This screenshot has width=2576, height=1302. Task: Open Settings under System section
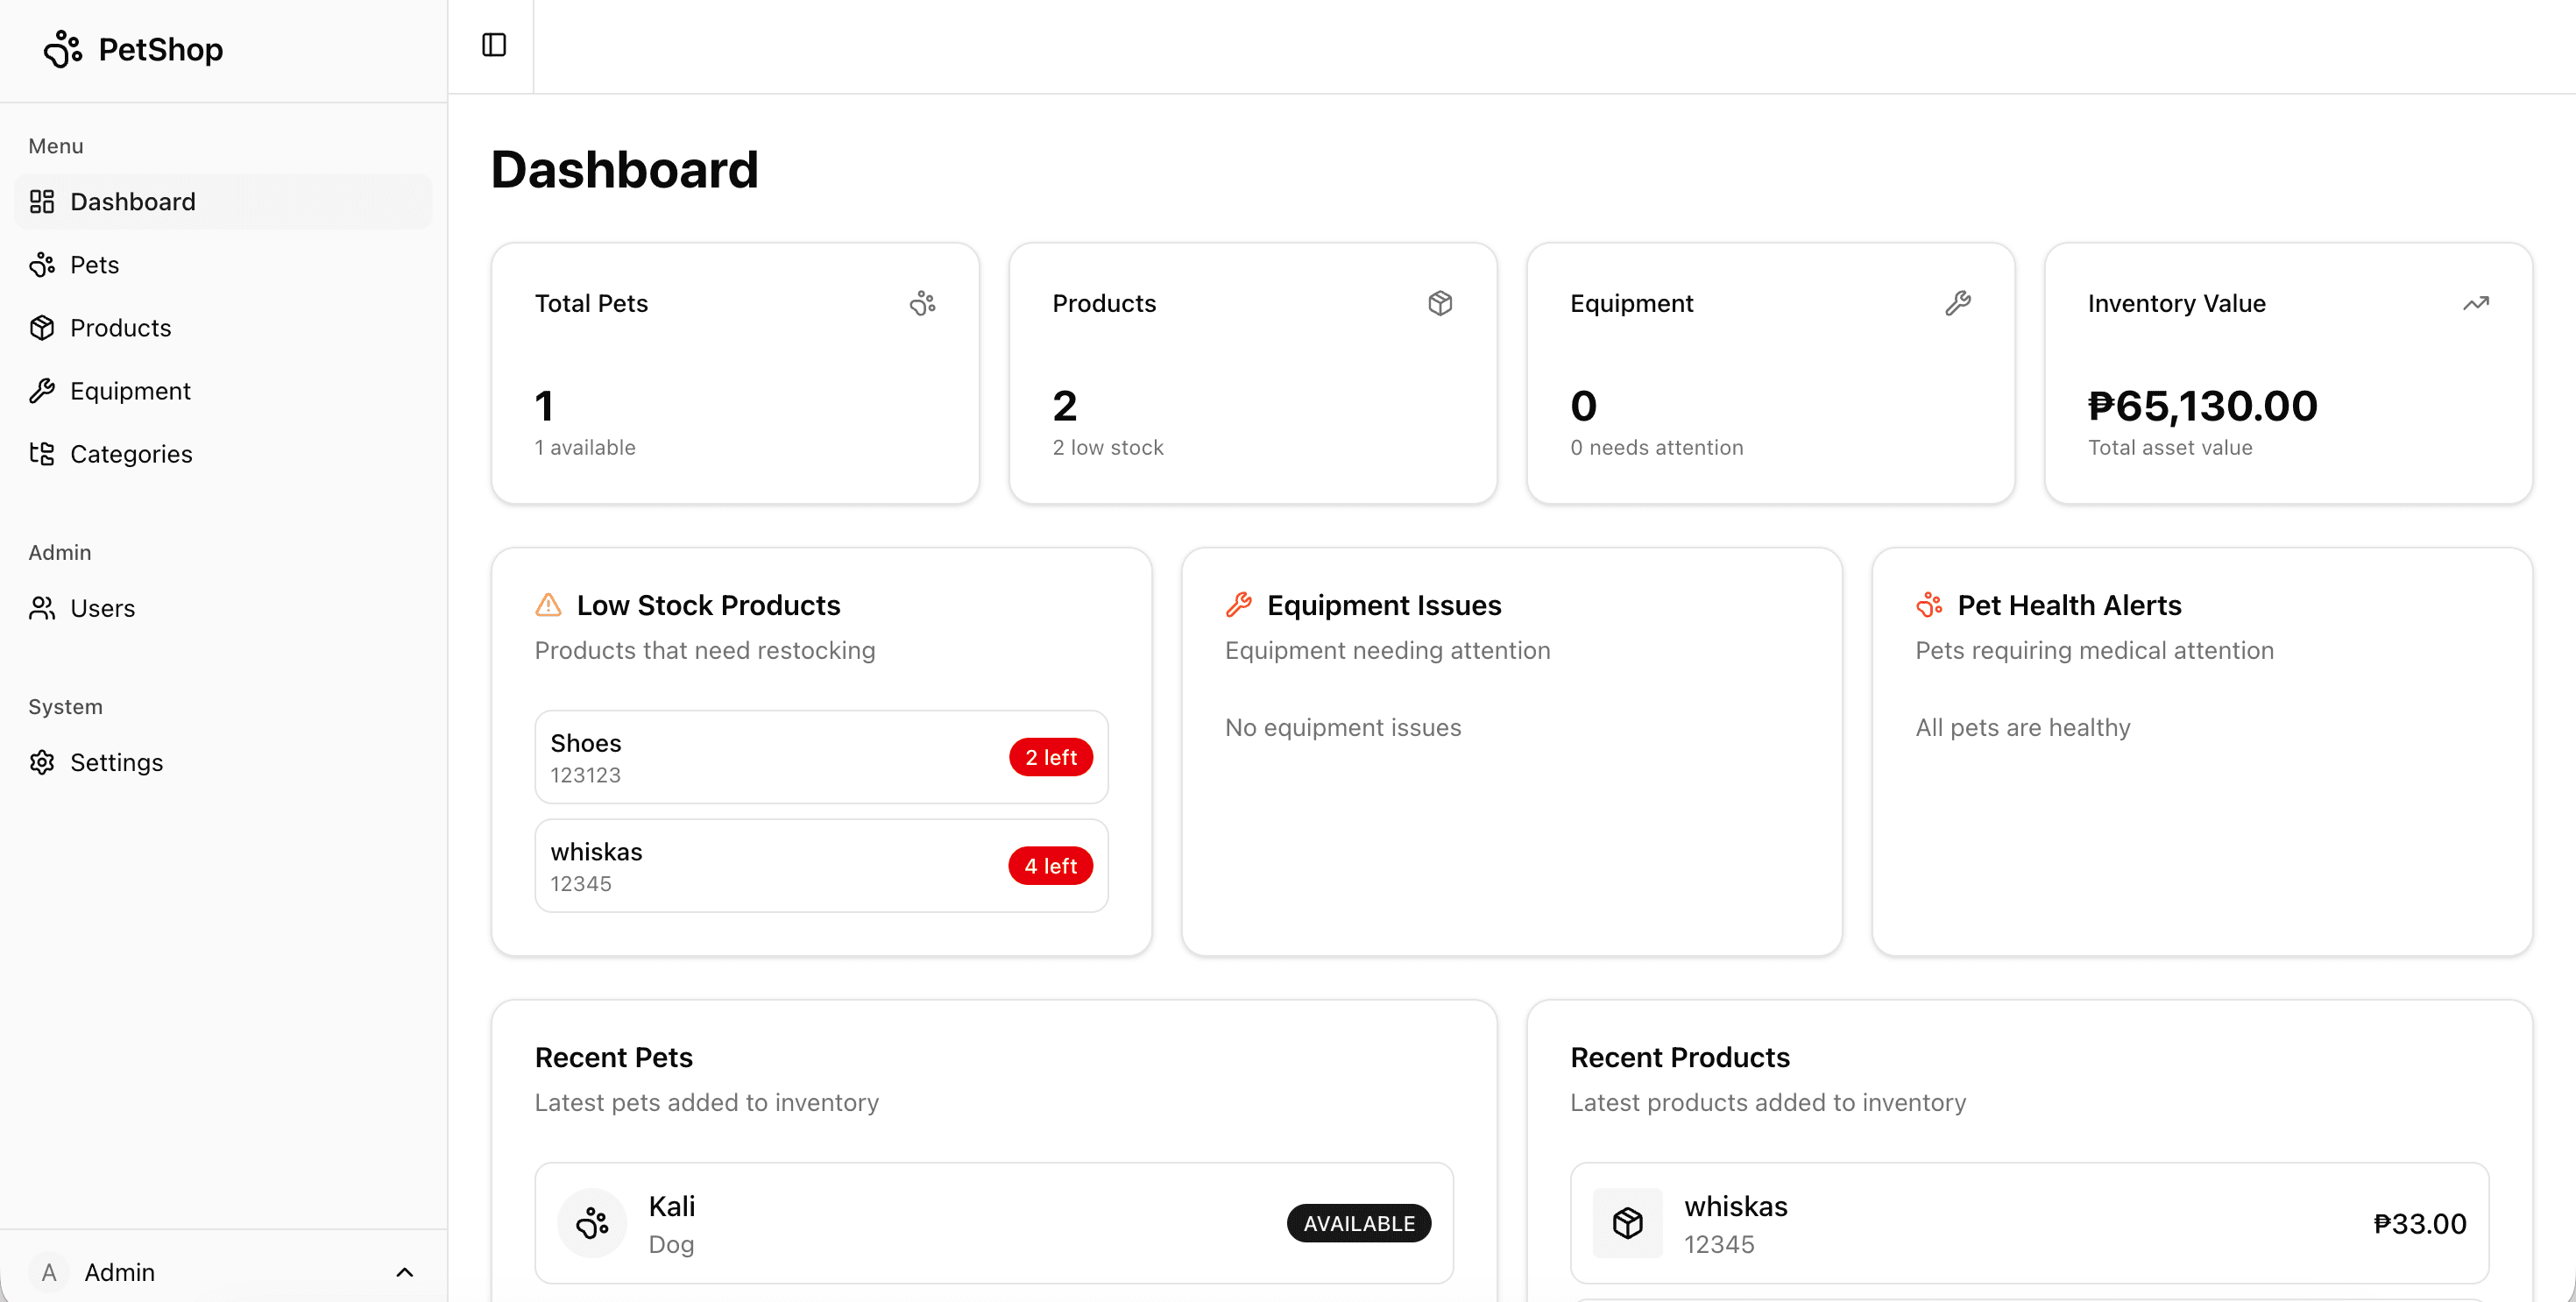click(x=224, y=762)
